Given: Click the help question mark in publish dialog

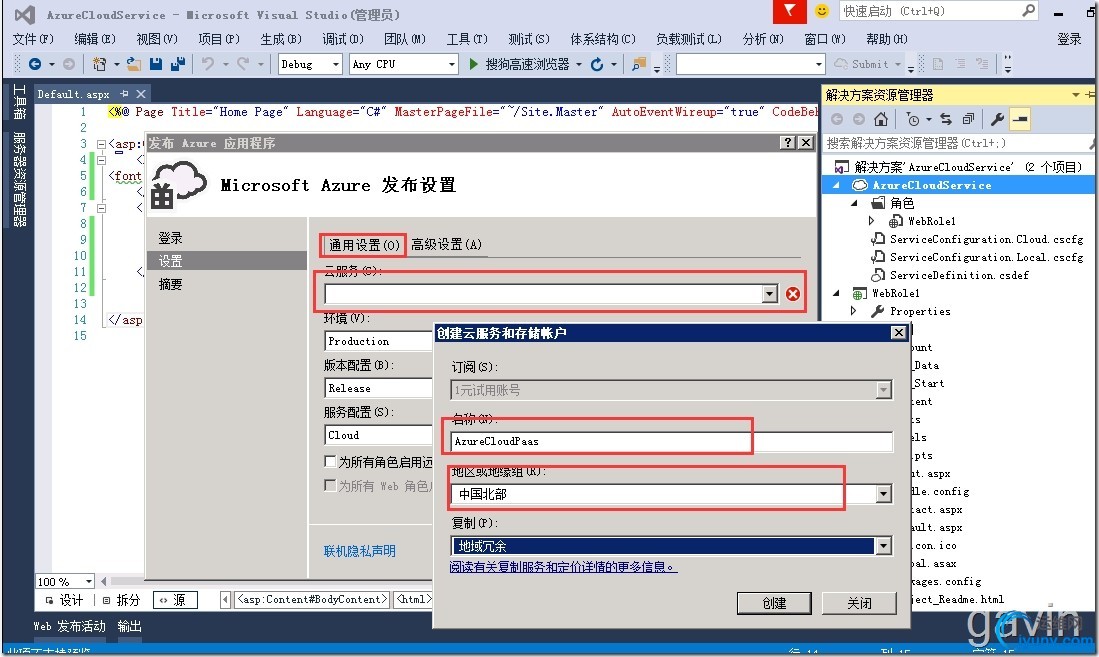Looking at the screenshot, I should [788, 142].
